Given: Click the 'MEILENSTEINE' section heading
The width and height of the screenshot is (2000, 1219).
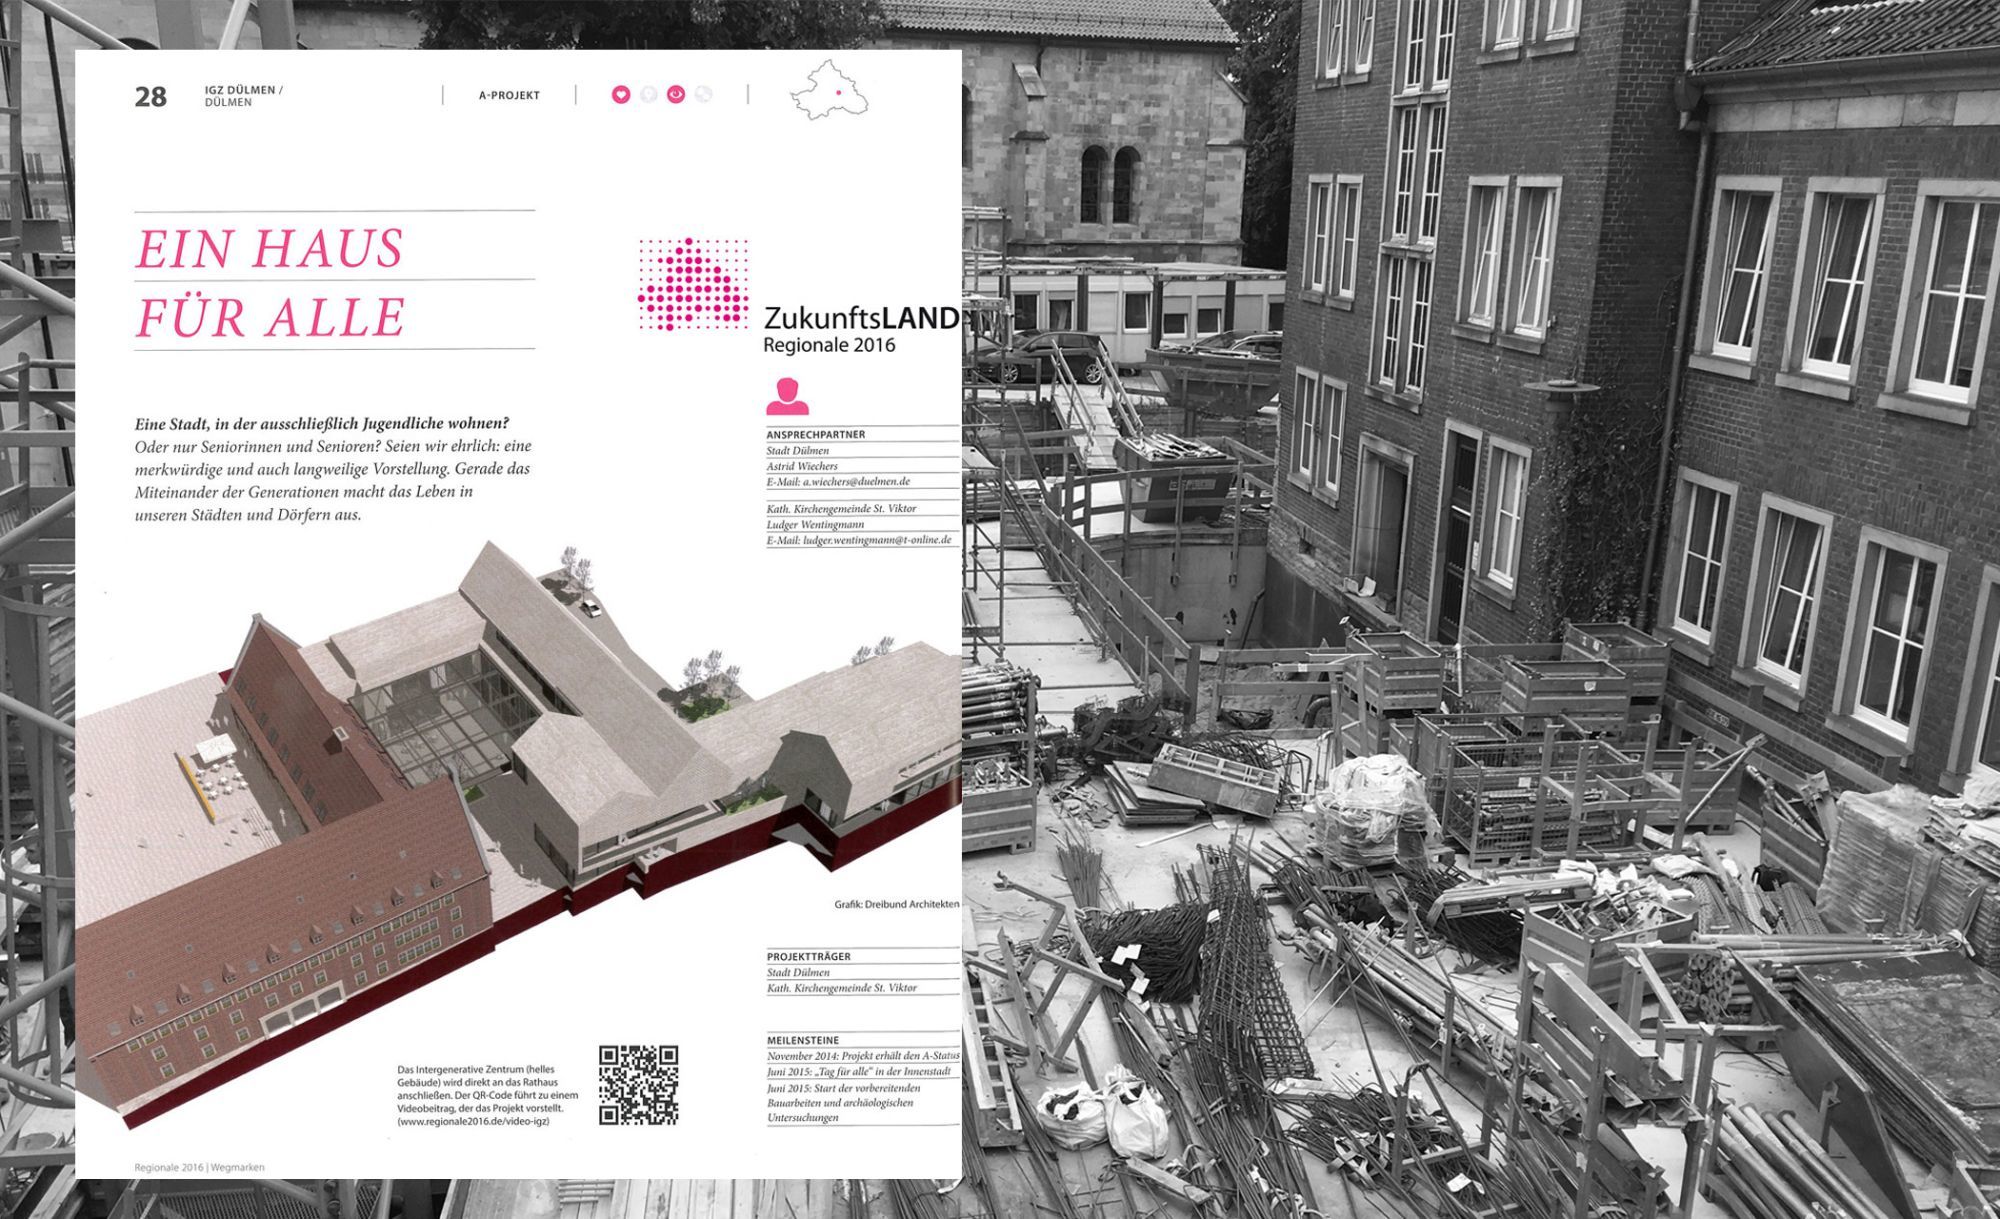Looking at the screenshot, I should point(803,1041).
